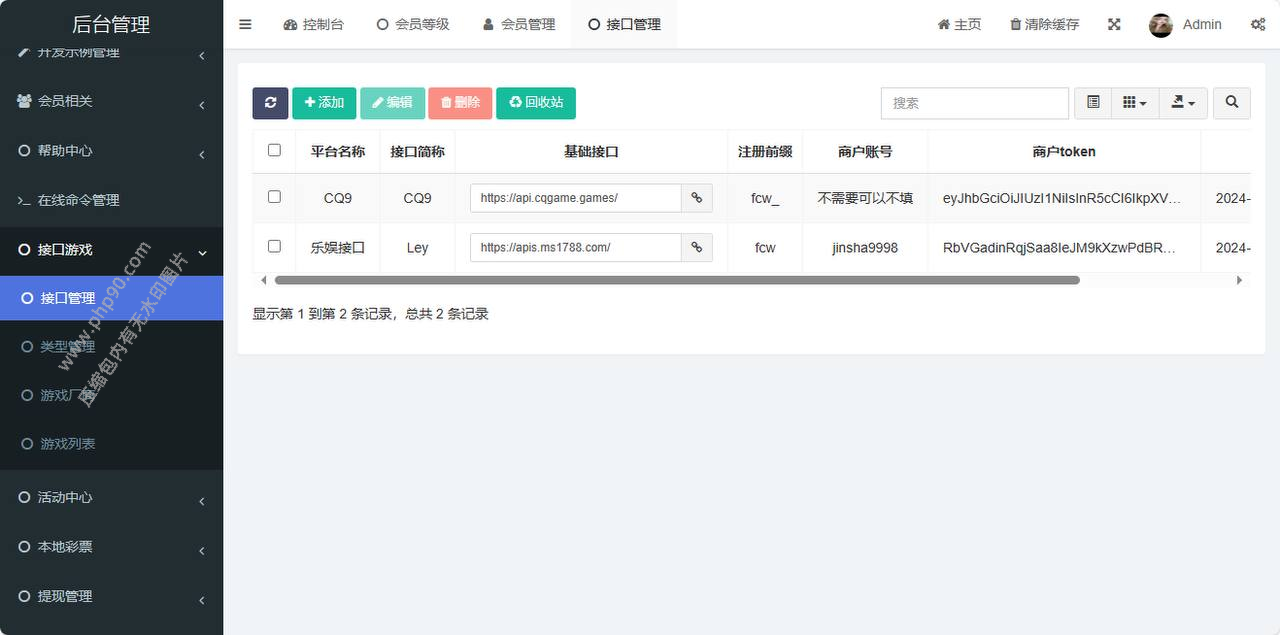The image size is (1280, 635).
Task: Enter fullscreen mode via expand icon
Action: (1114, 25)
